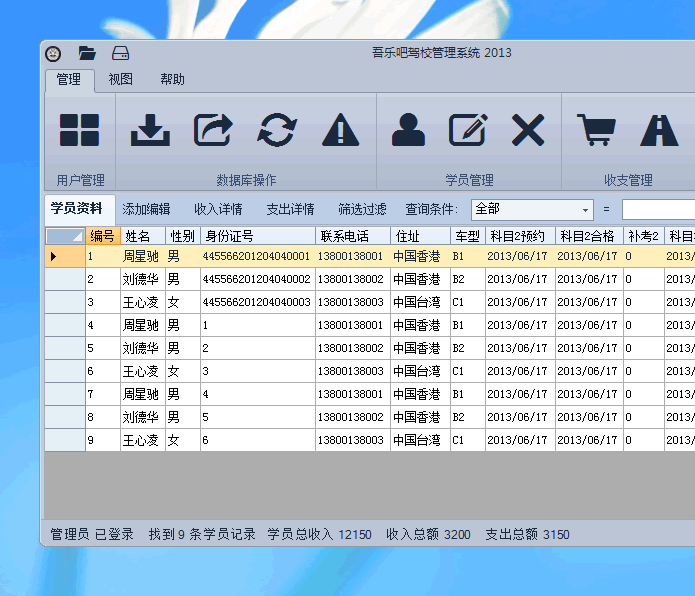
Task: Click 学员总收入 12150 status text
Action: pyautogui.click(x=320, y=534)
